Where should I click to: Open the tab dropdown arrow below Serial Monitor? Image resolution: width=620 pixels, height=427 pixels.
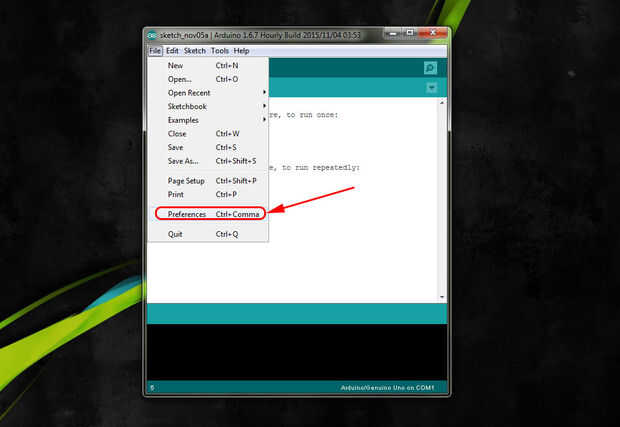(431, 88)
